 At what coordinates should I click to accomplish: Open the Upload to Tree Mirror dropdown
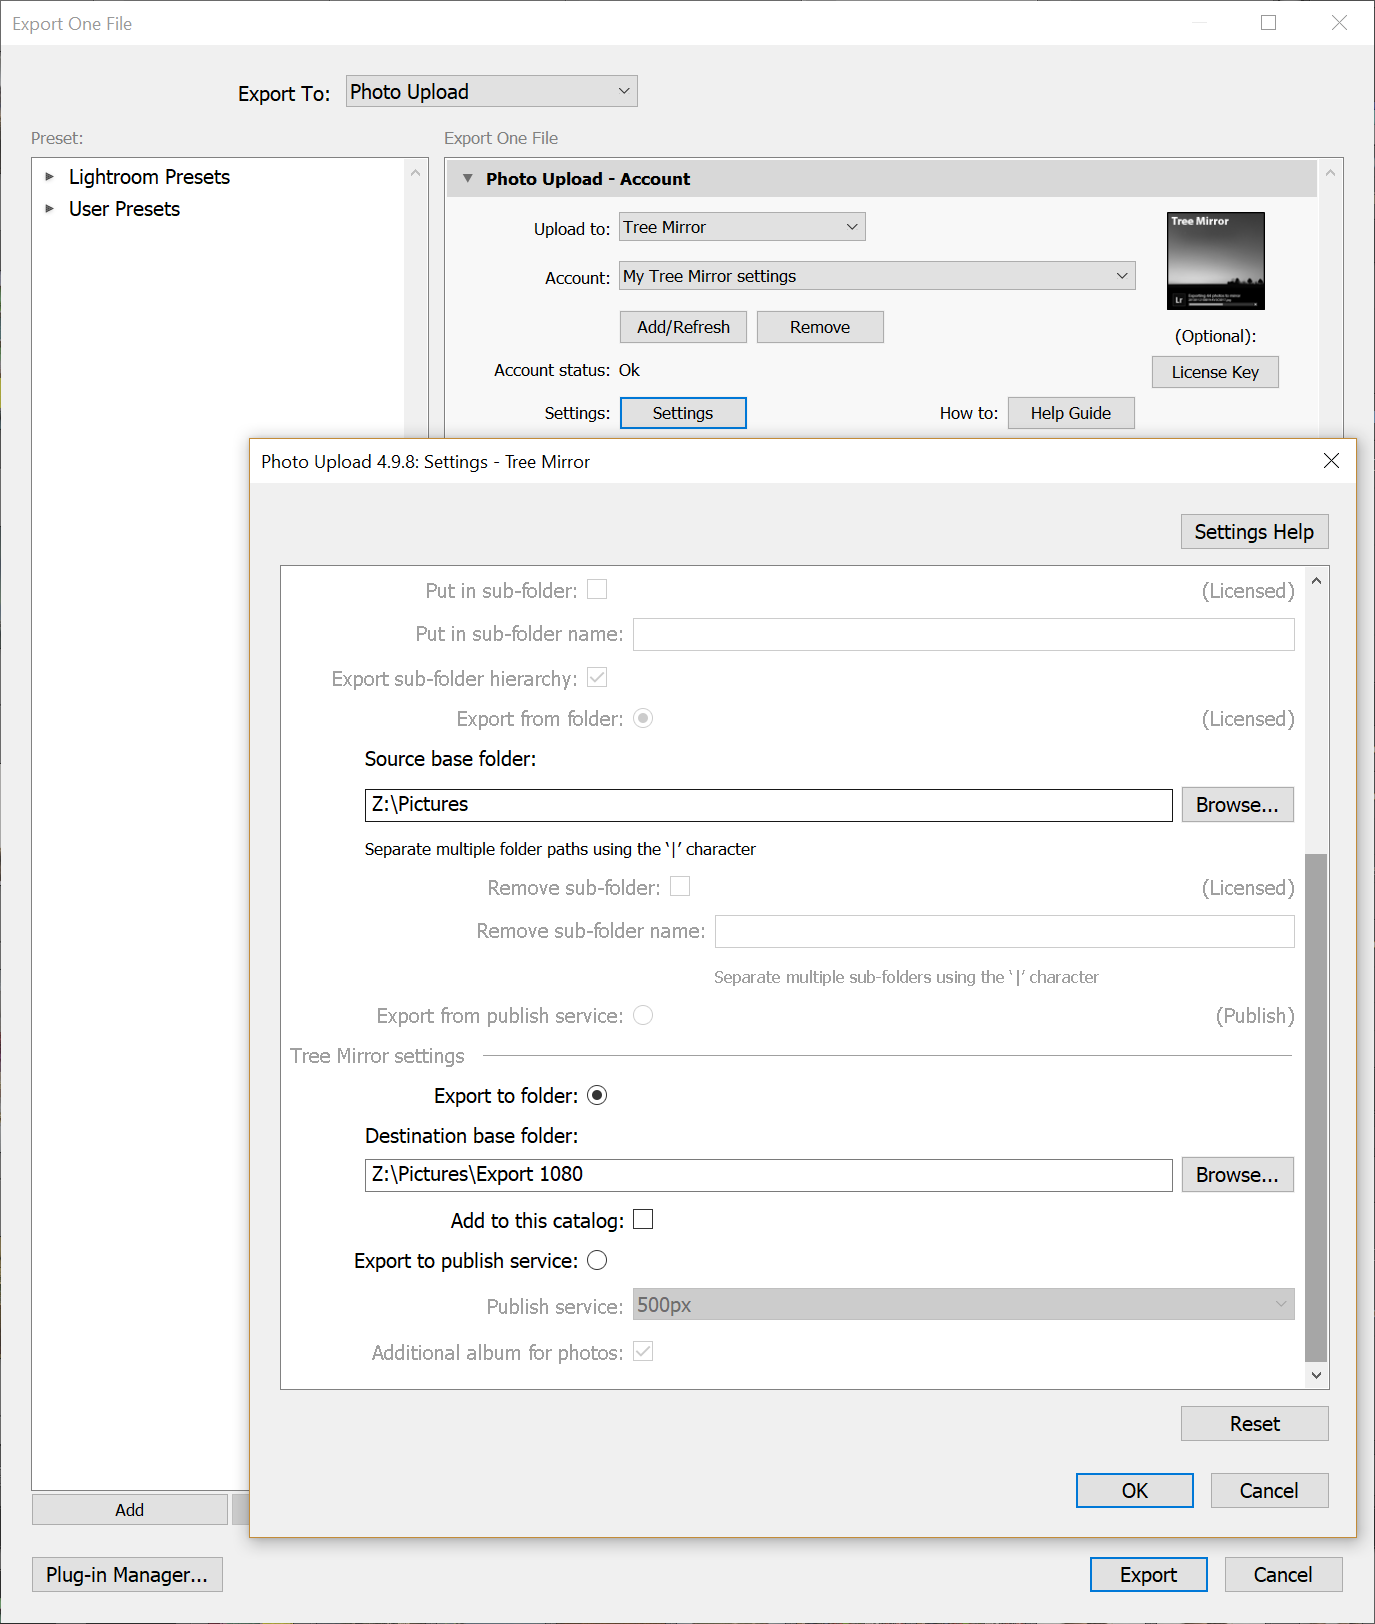tap(741, 228)
